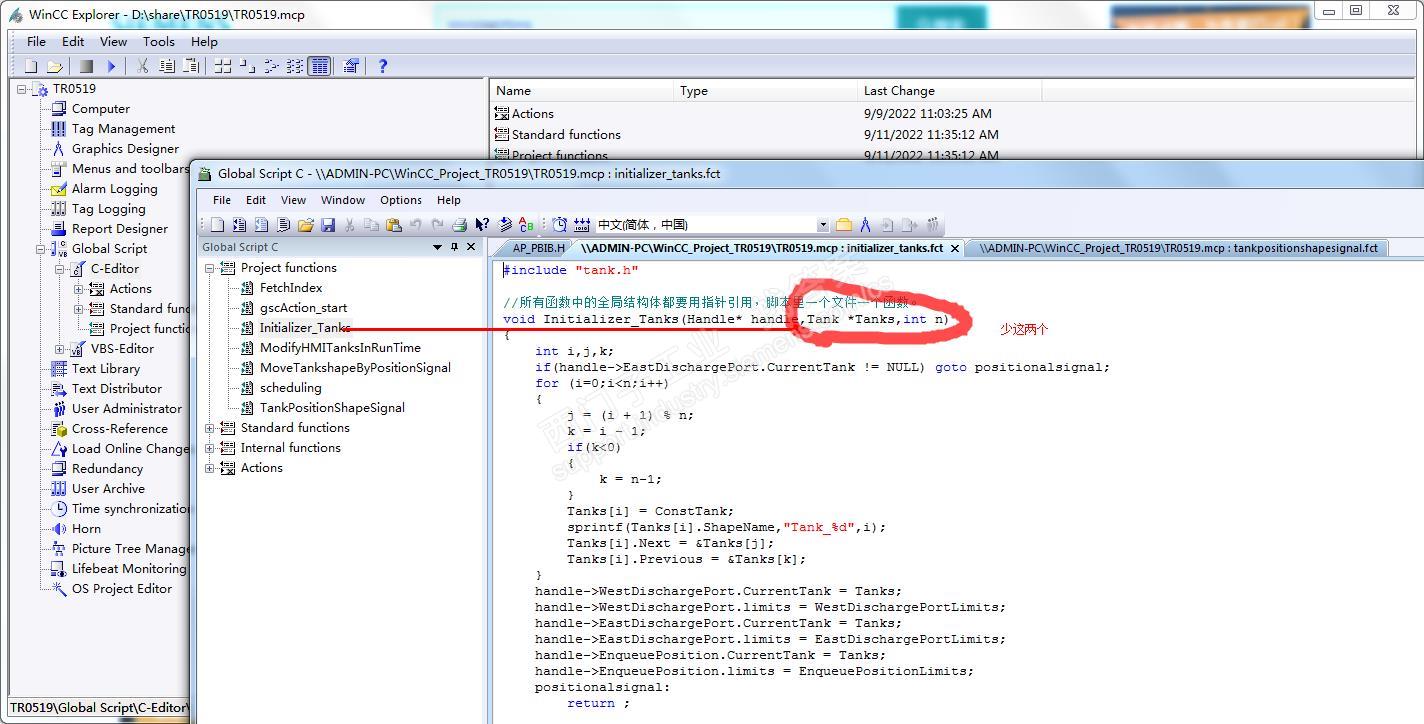Click the Deactivate runtime stop icon in WinCC Explorer
The image size is (1424, 724).
tap(87, 66)
